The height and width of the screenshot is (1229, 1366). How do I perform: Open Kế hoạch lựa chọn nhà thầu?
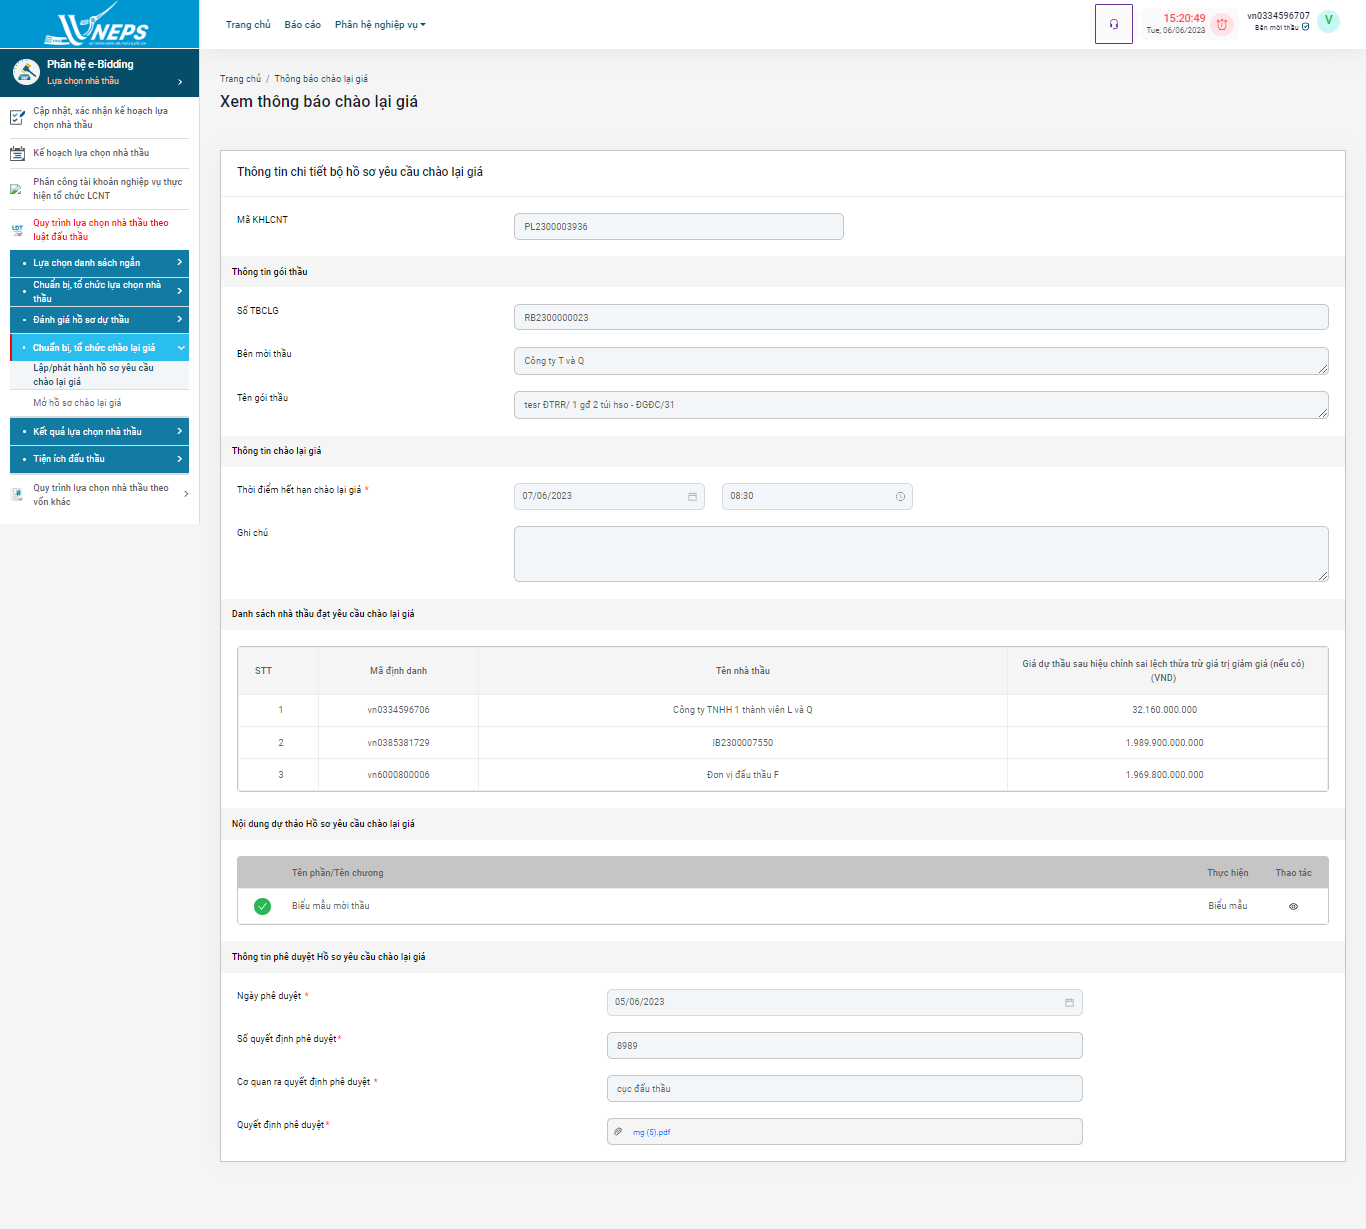91,153
